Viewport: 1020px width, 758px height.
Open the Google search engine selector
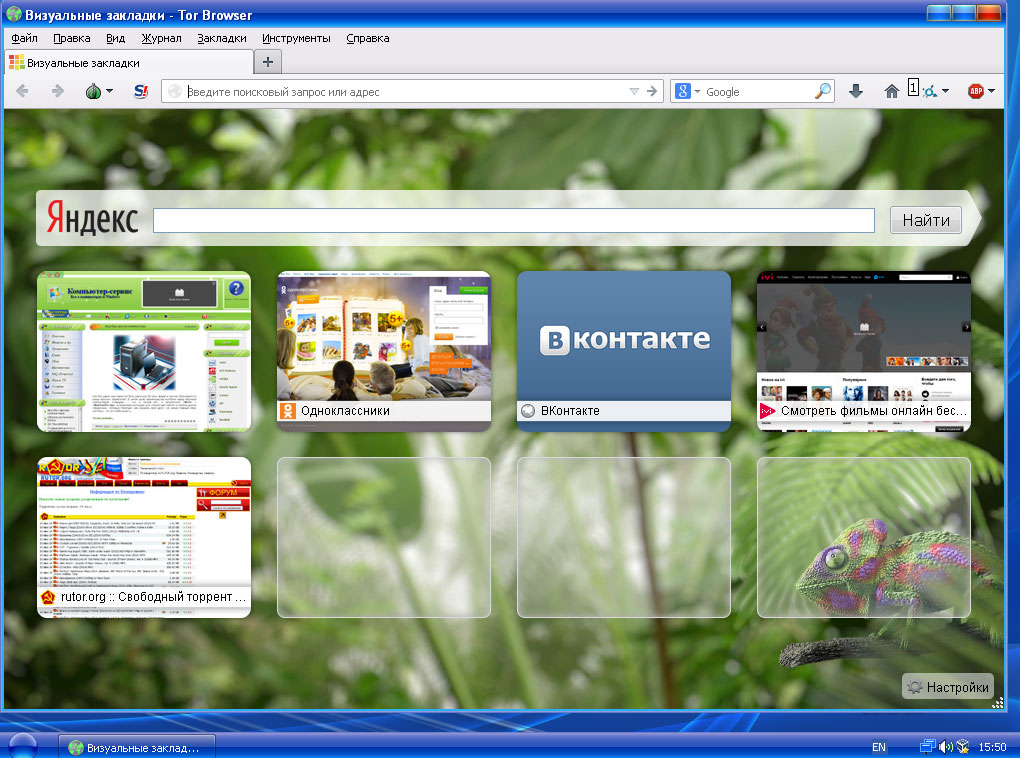click(687, 92)
